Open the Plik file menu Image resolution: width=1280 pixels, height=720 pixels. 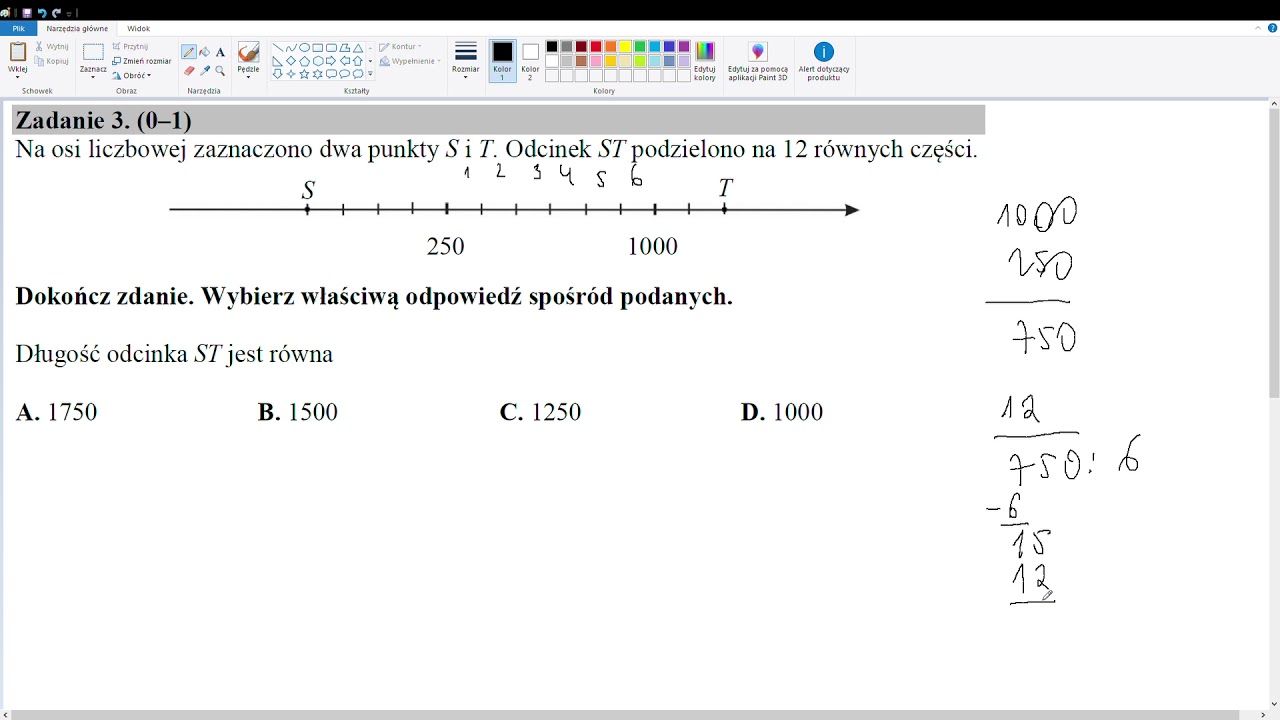[x=18, y=29]
